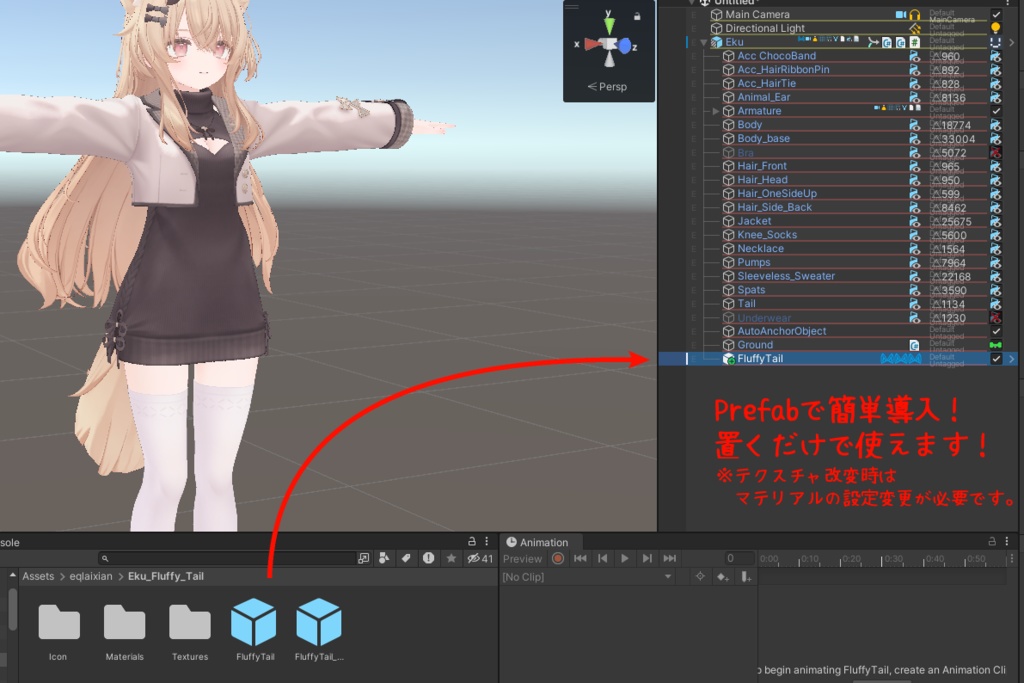Click the play button in Animation panel
Screen dimensions: 1024x683
pyautogui.click(x=624, y=558)
